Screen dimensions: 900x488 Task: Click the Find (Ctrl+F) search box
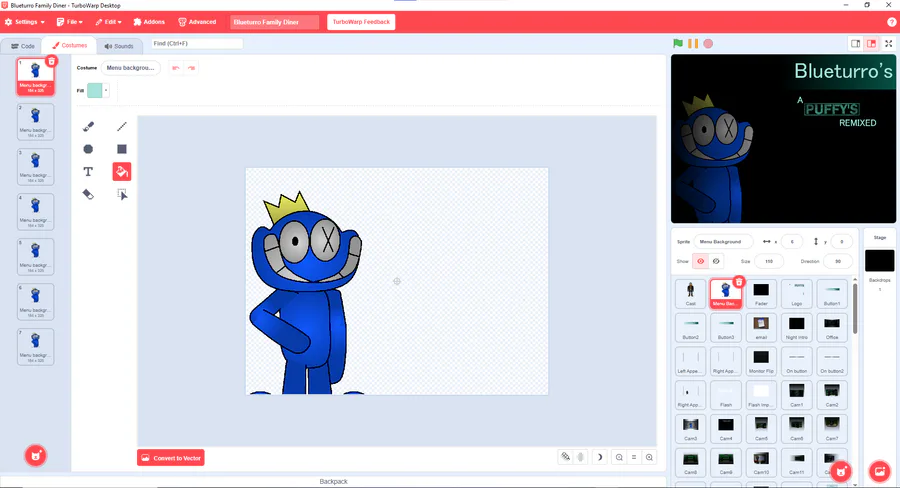pos(197,44)
